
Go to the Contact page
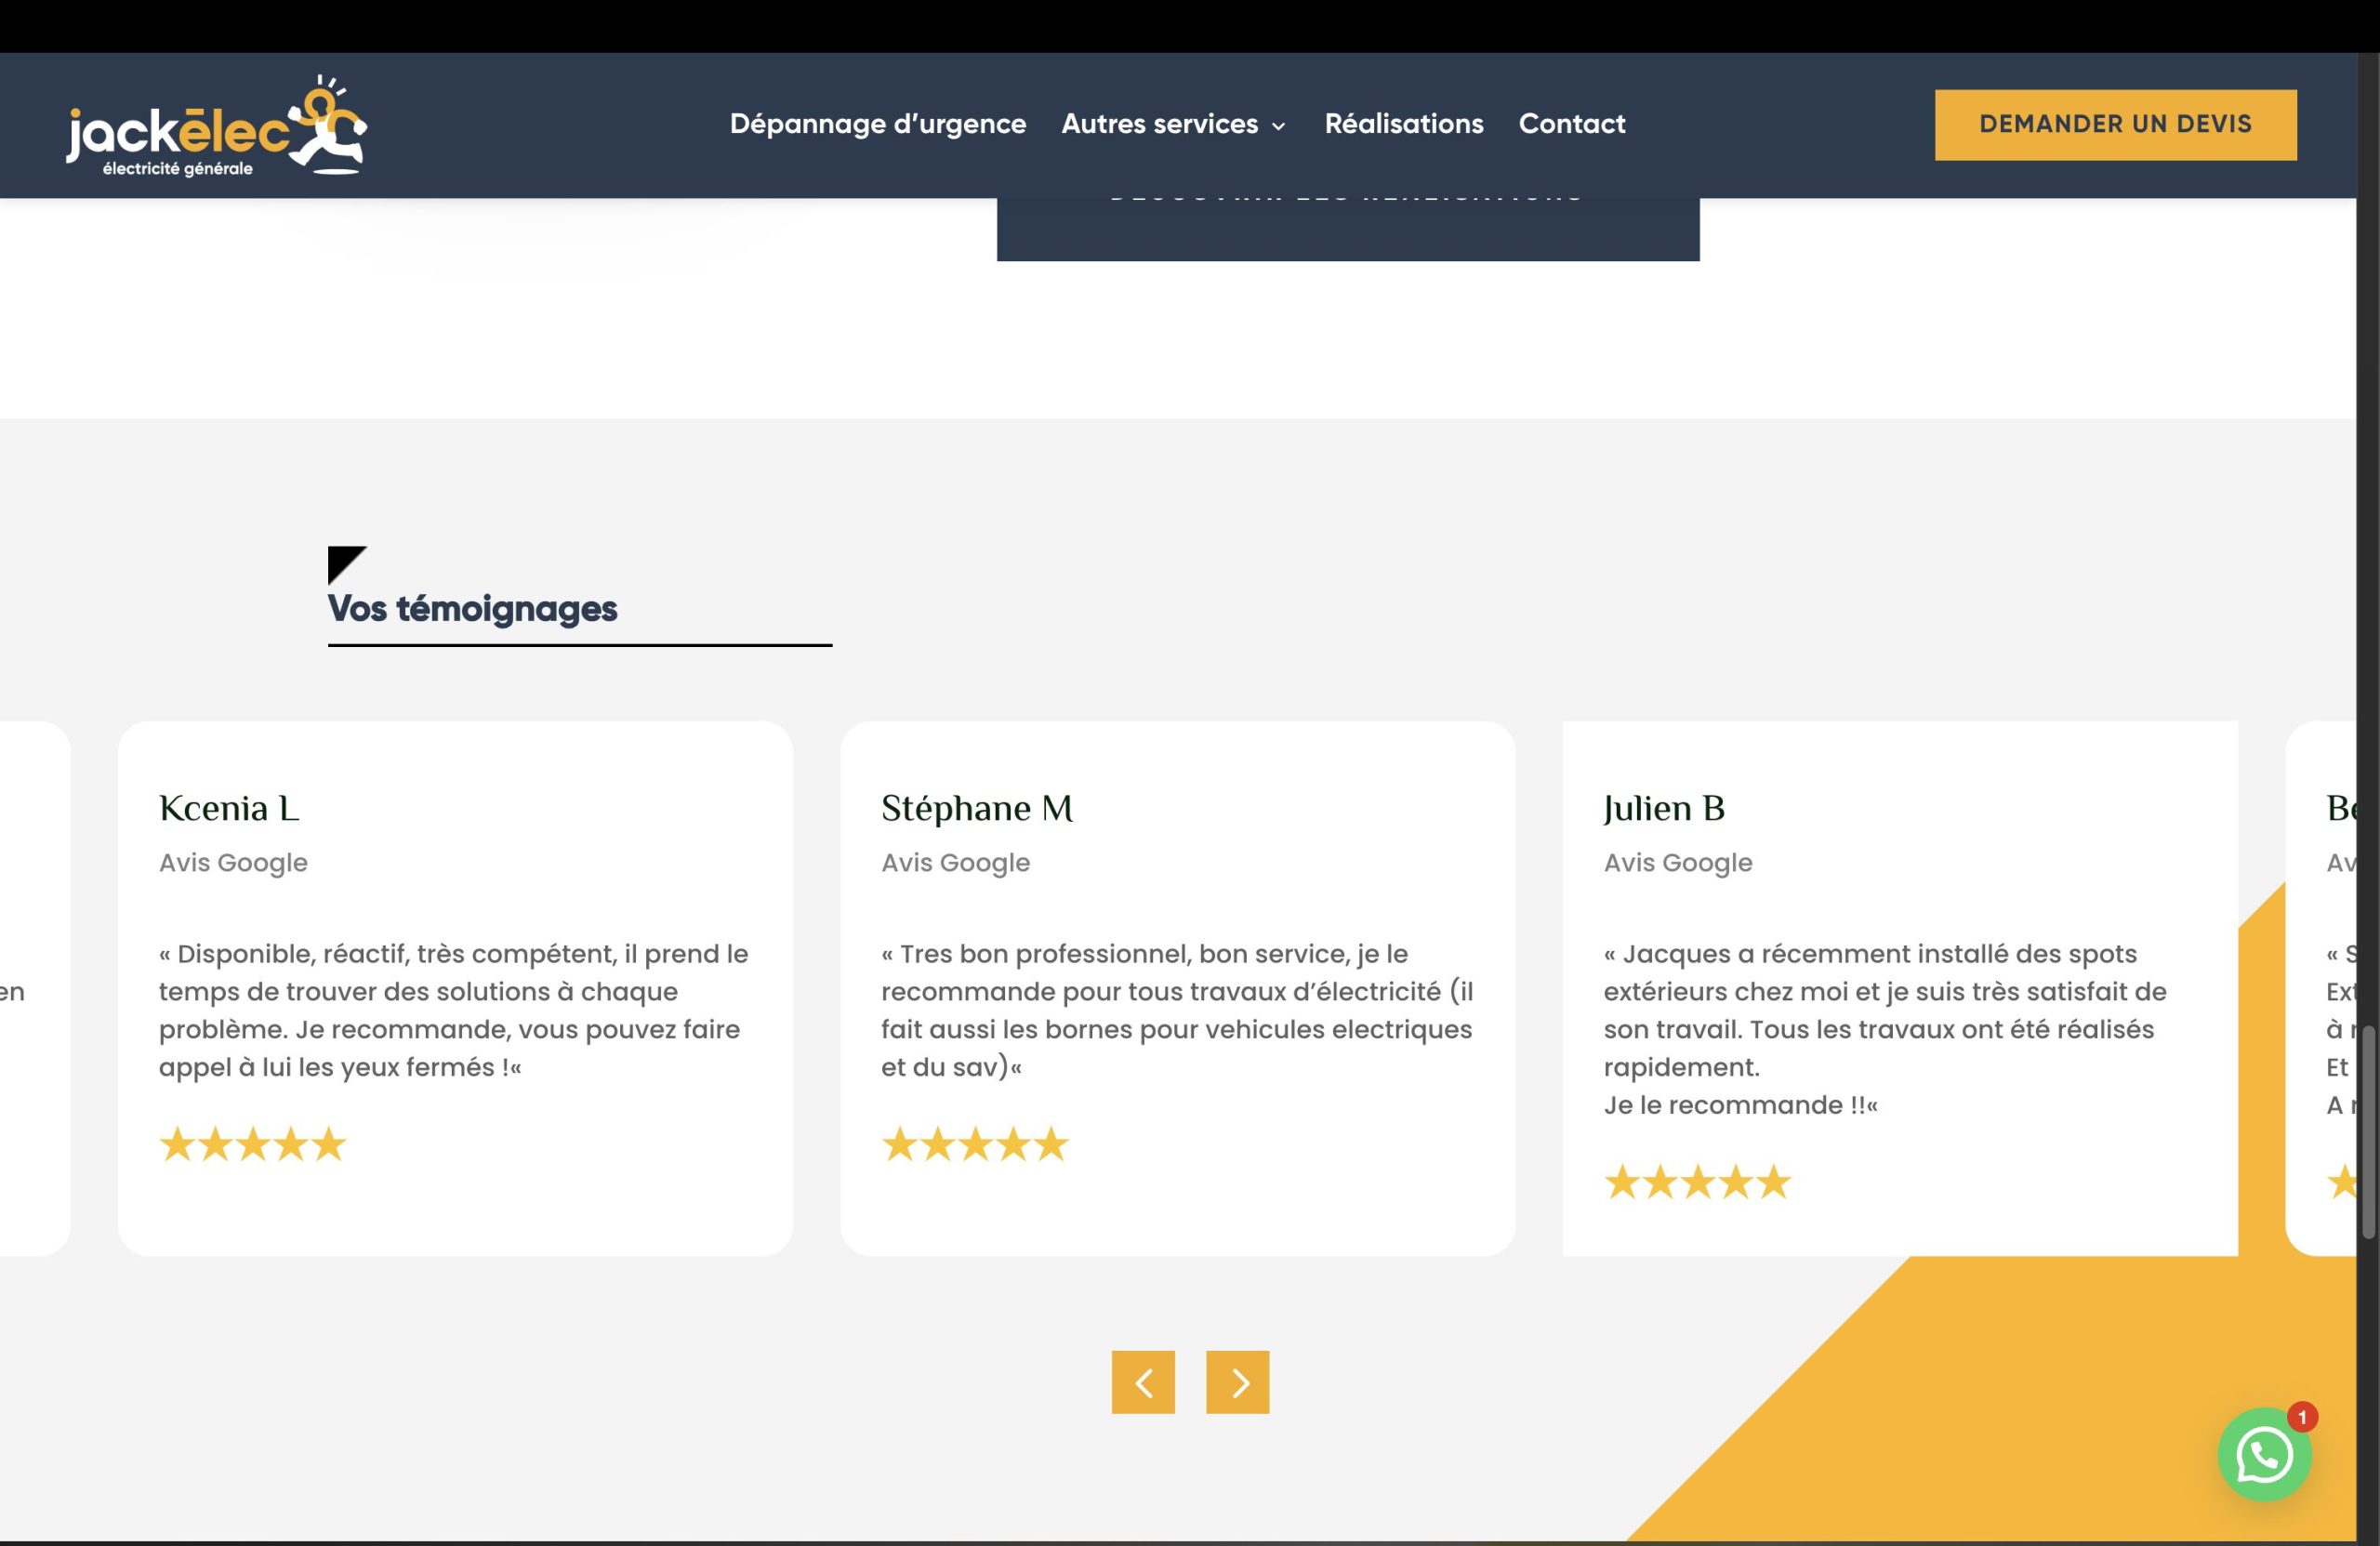[x=1571, y=124]
